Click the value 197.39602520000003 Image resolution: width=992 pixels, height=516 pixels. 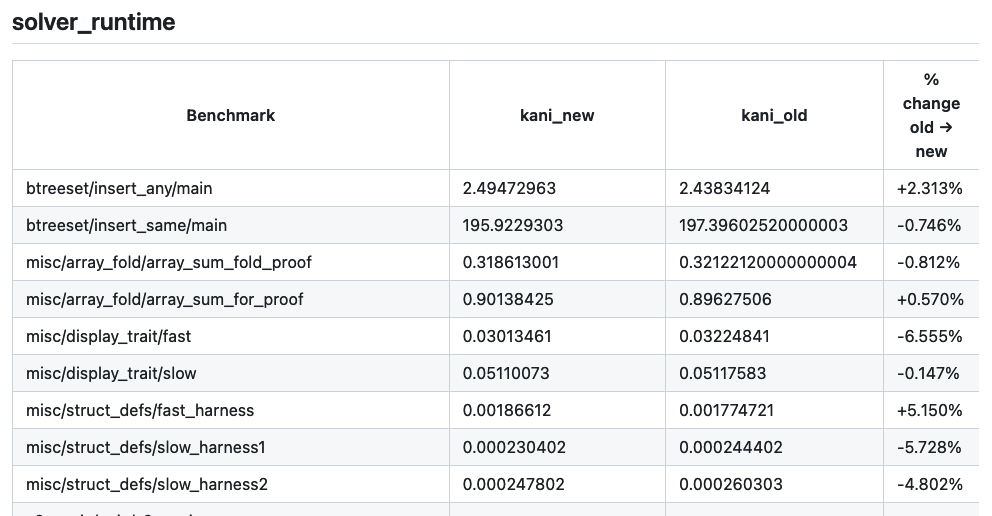[x=763, y=225]
